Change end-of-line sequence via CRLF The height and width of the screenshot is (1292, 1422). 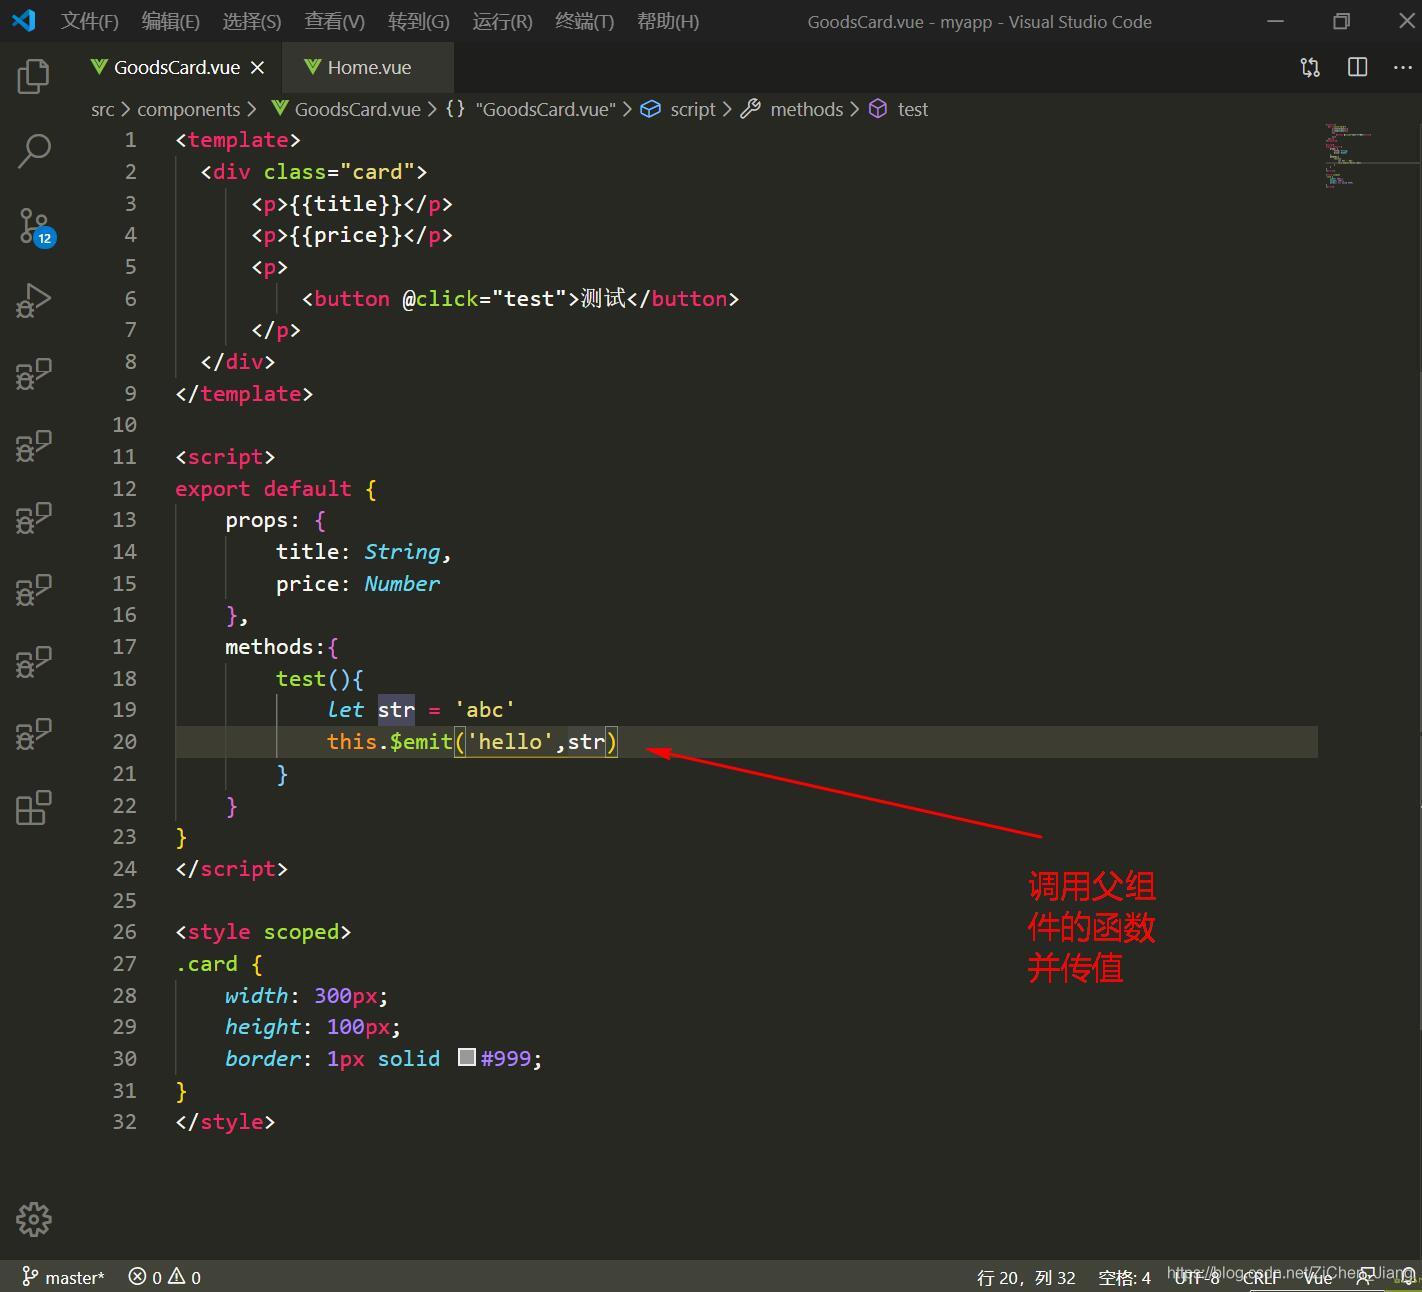(1260, 1277)
